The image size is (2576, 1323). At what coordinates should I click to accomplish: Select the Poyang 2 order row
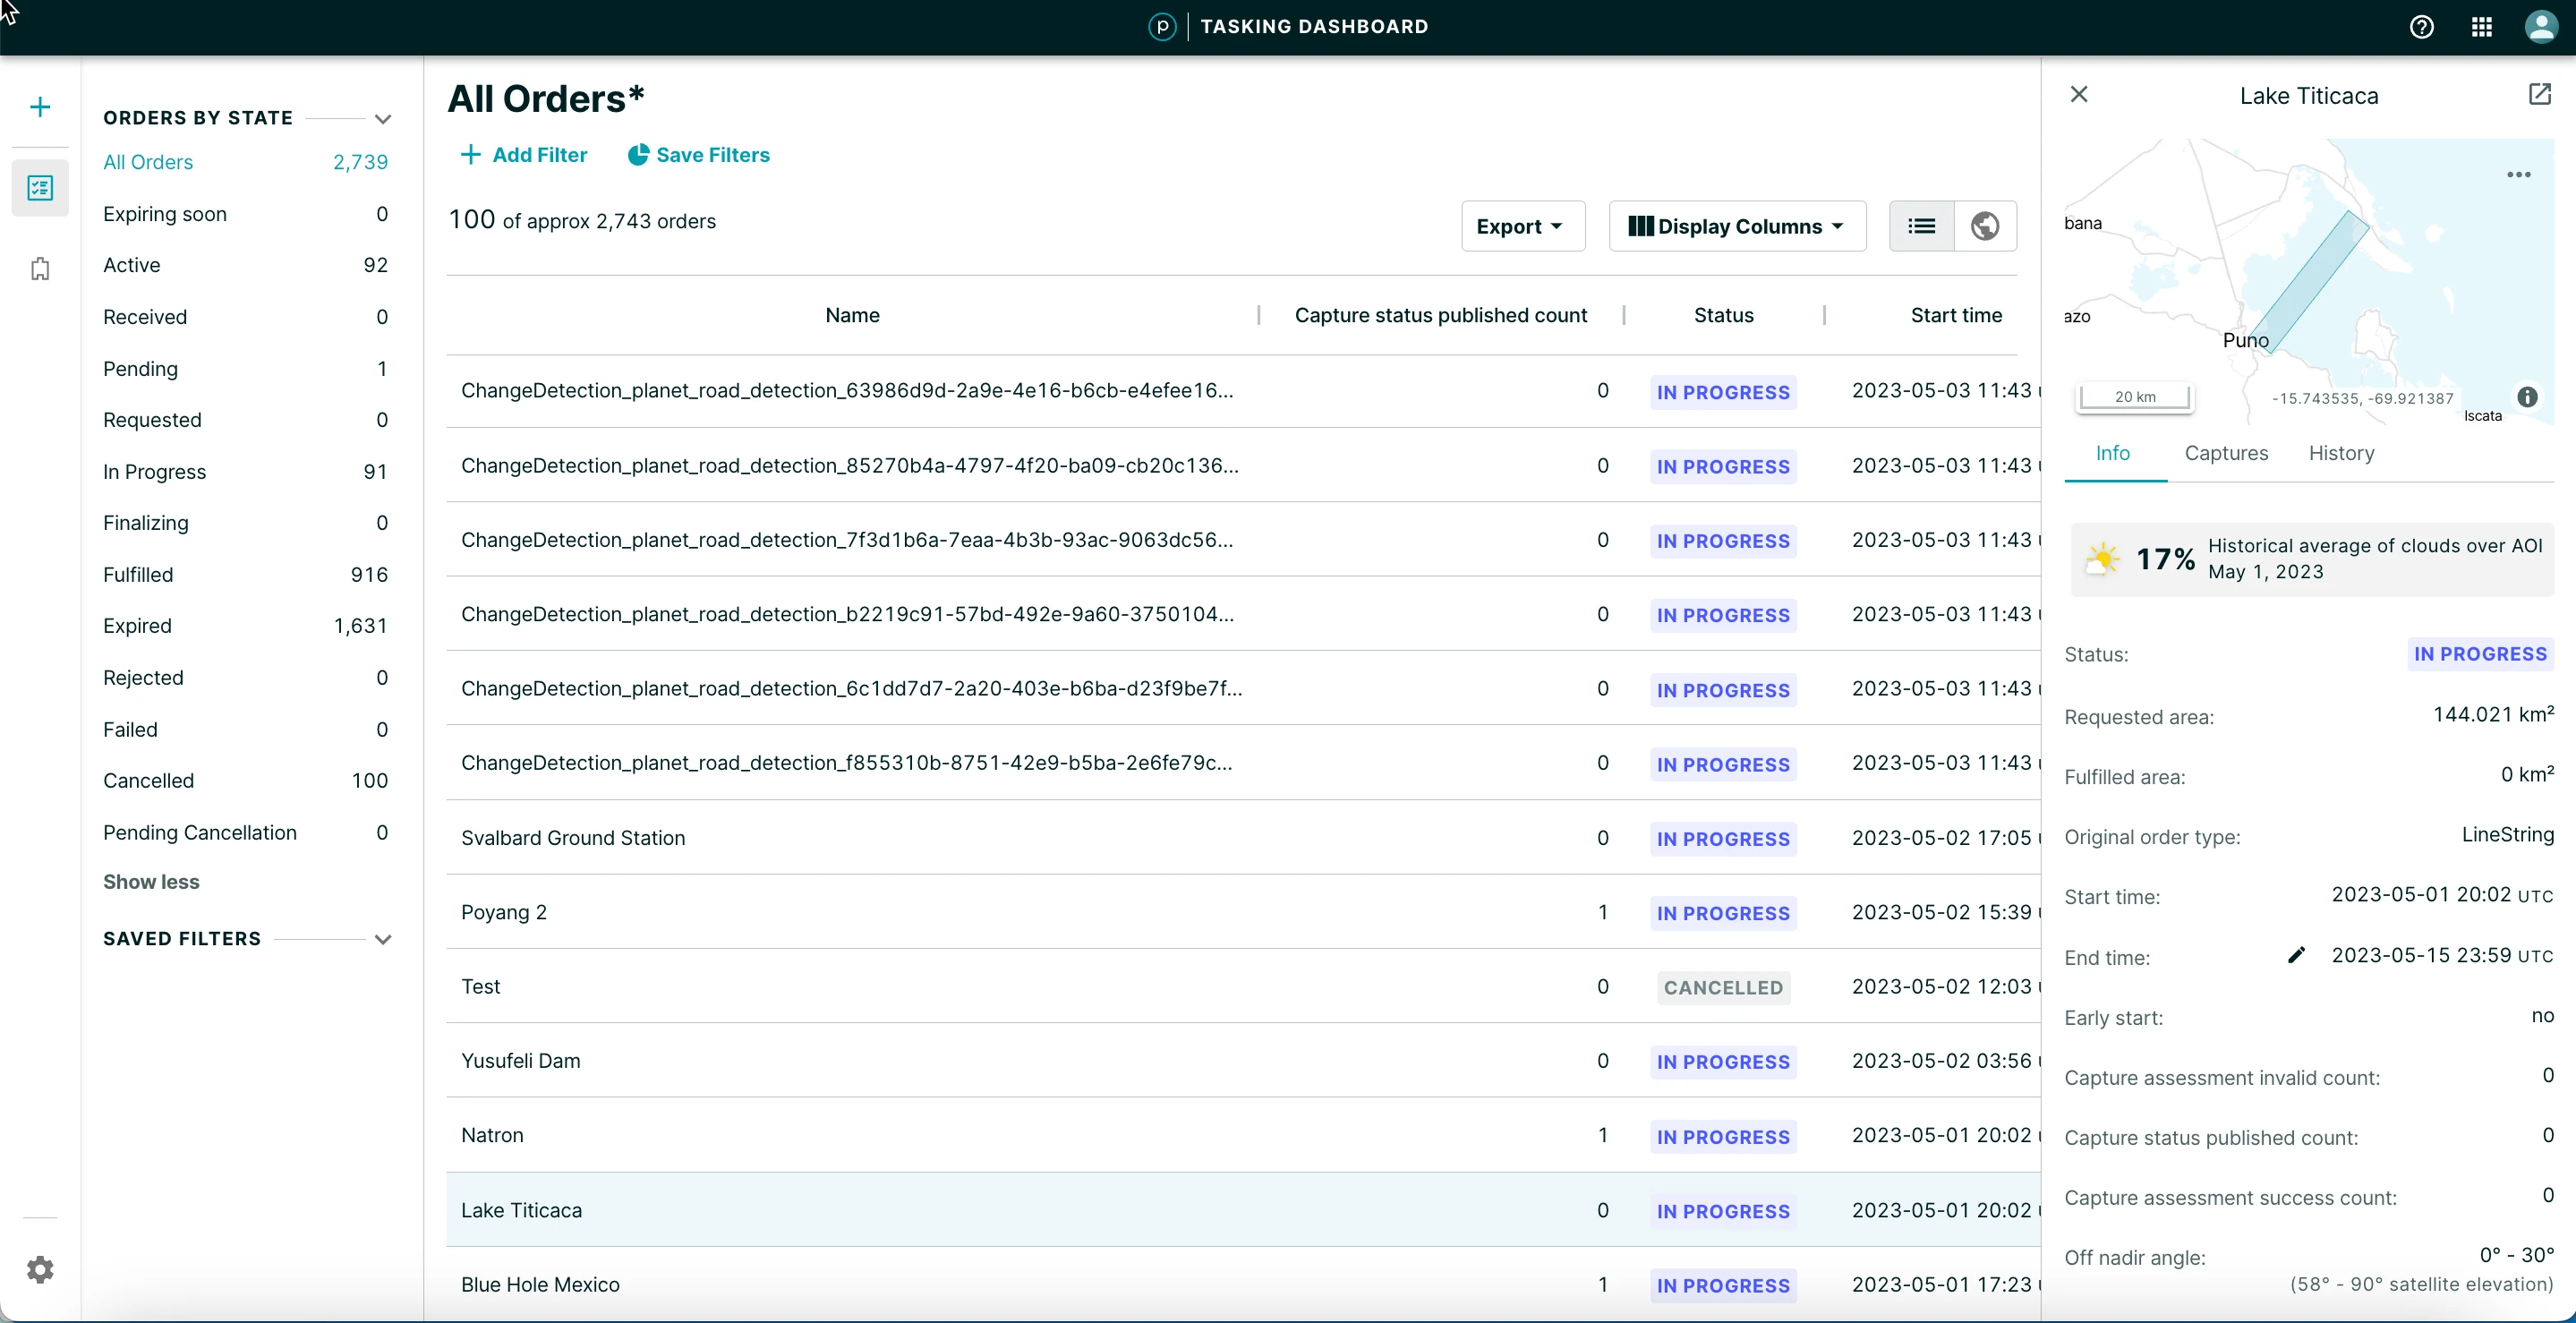click(x=1243, y=912)
